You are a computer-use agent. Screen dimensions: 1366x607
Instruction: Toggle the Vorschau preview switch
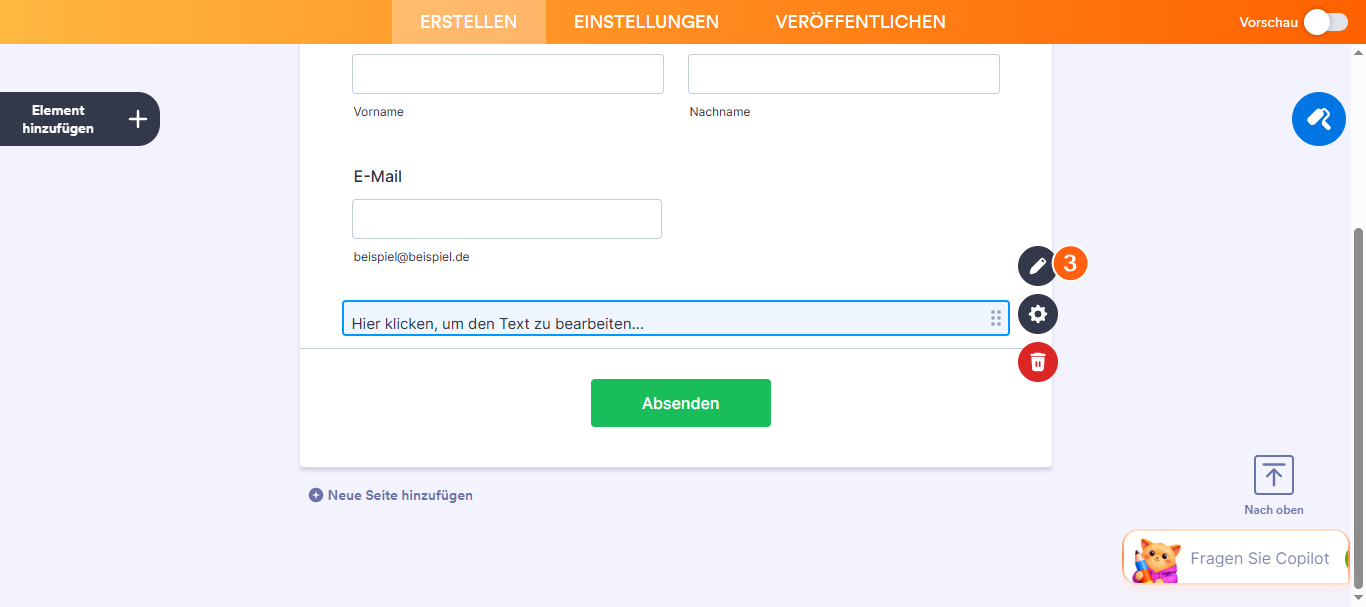point(1326,22)
